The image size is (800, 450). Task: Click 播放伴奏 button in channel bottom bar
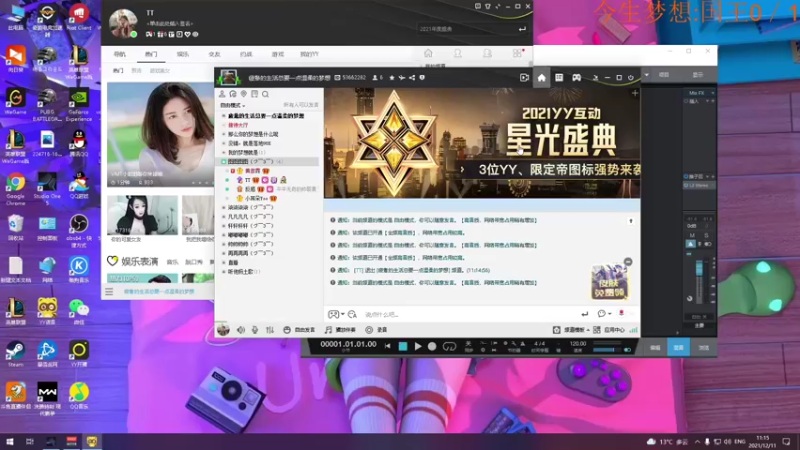click(340, 330)
